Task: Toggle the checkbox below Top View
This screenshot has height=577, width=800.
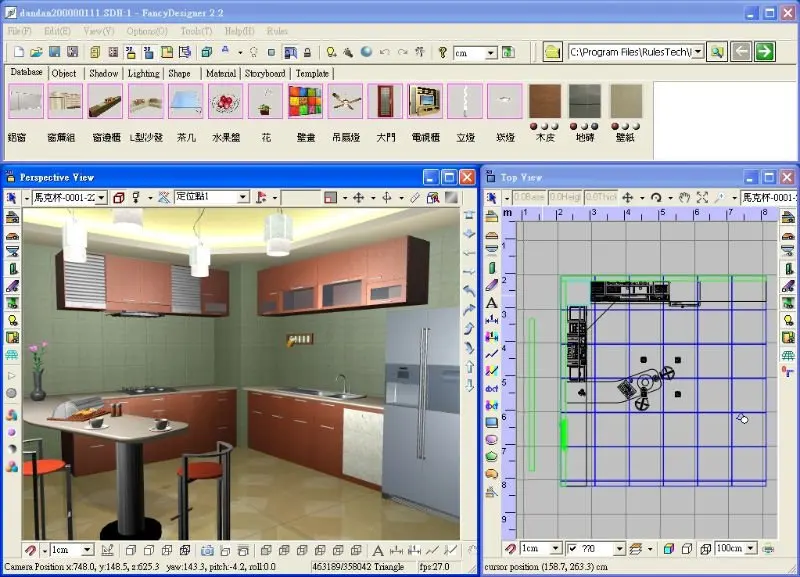Action: [x=572, y=549]
